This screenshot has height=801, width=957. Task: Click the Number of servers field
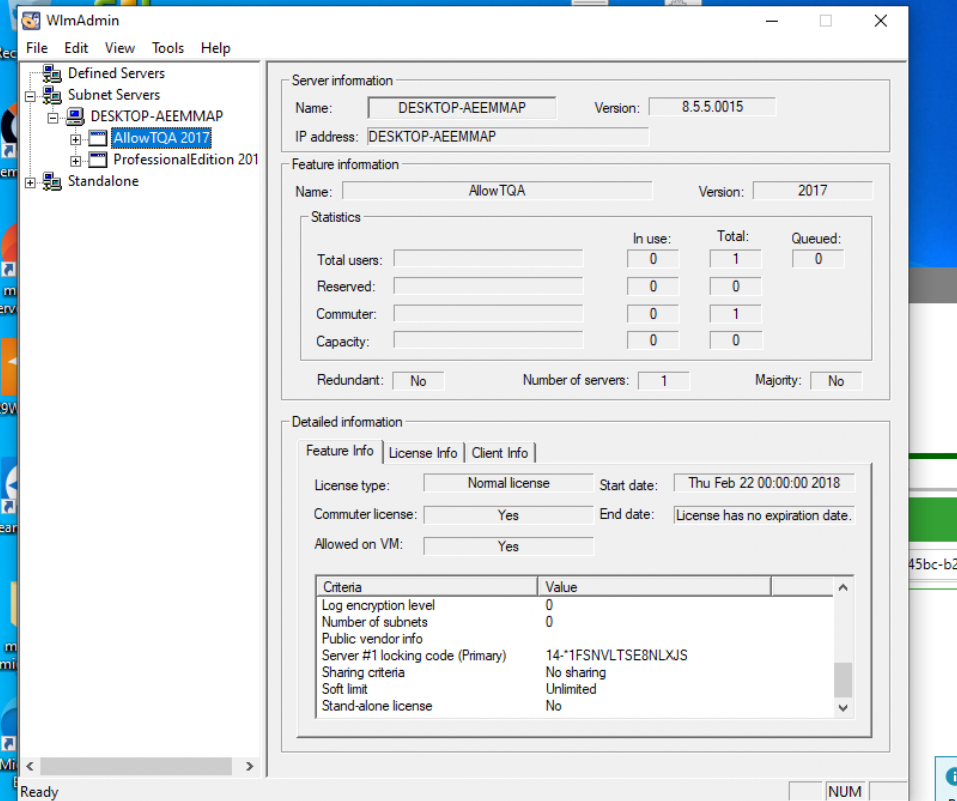(663, 381)
